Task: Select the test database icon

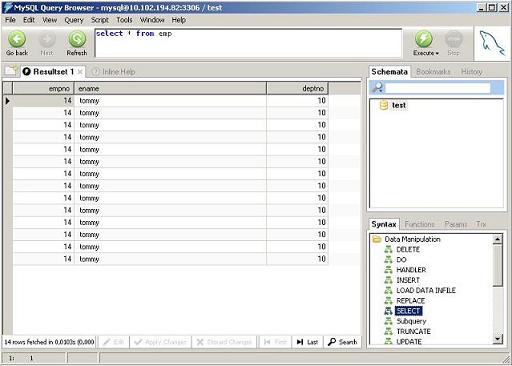Action: click(384, 105)
